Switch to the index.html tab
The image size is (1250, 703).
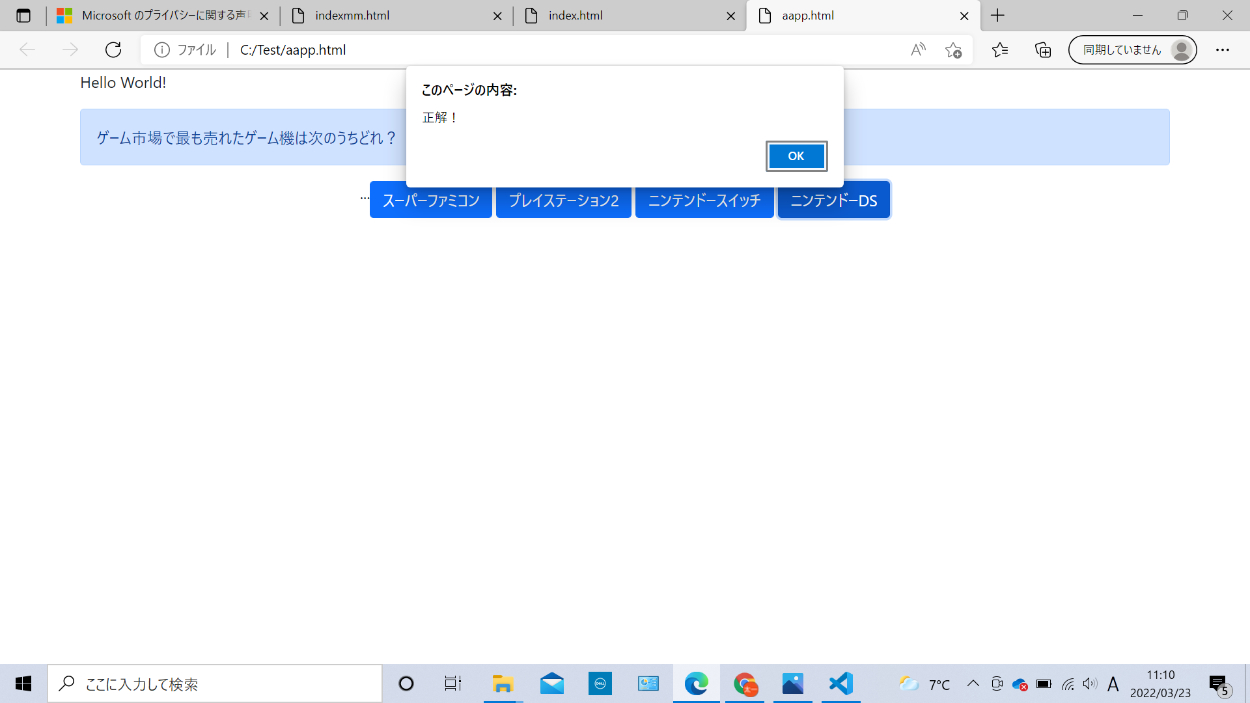[x=625, y=16]
